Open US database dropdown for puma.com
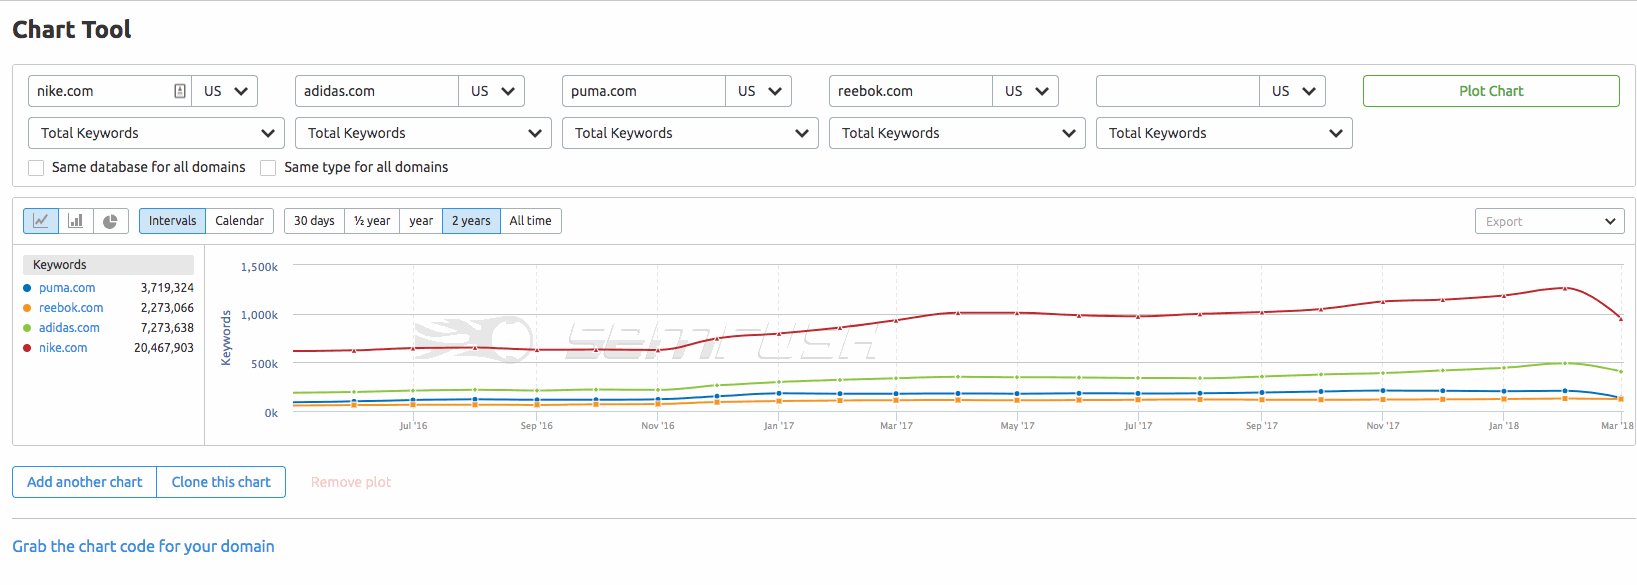 point(759,91)
